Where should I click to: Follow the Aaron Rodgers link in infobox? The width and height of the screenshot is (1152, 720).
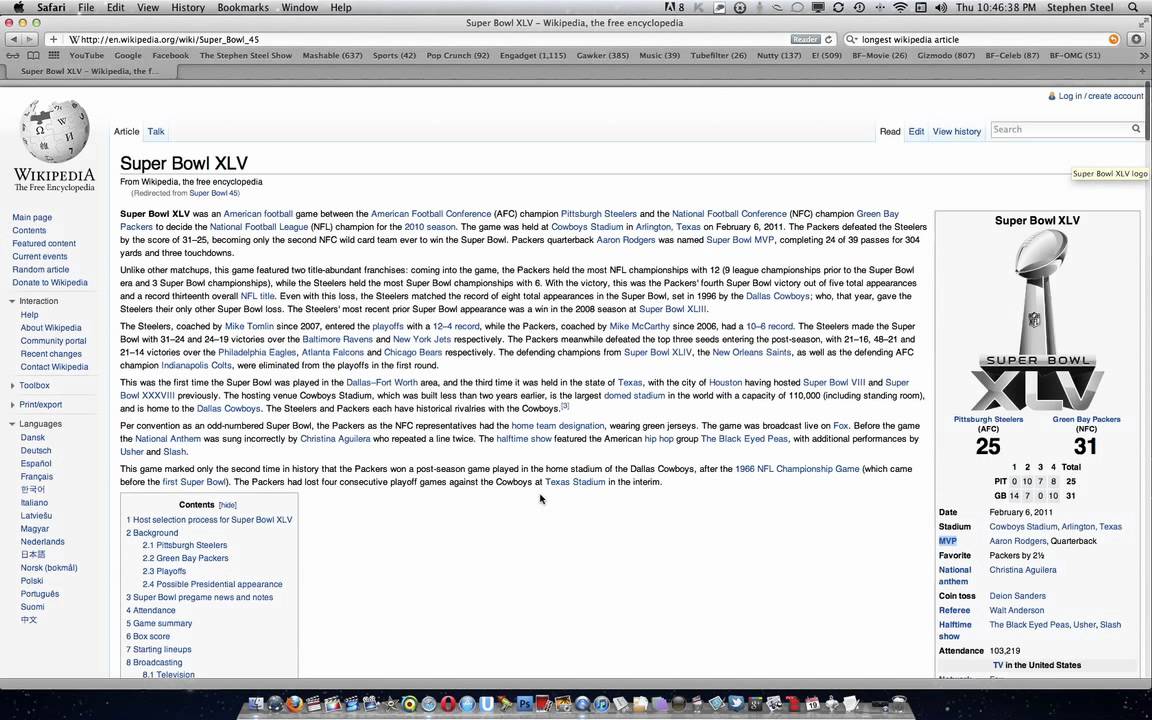tap(1018, 541)
